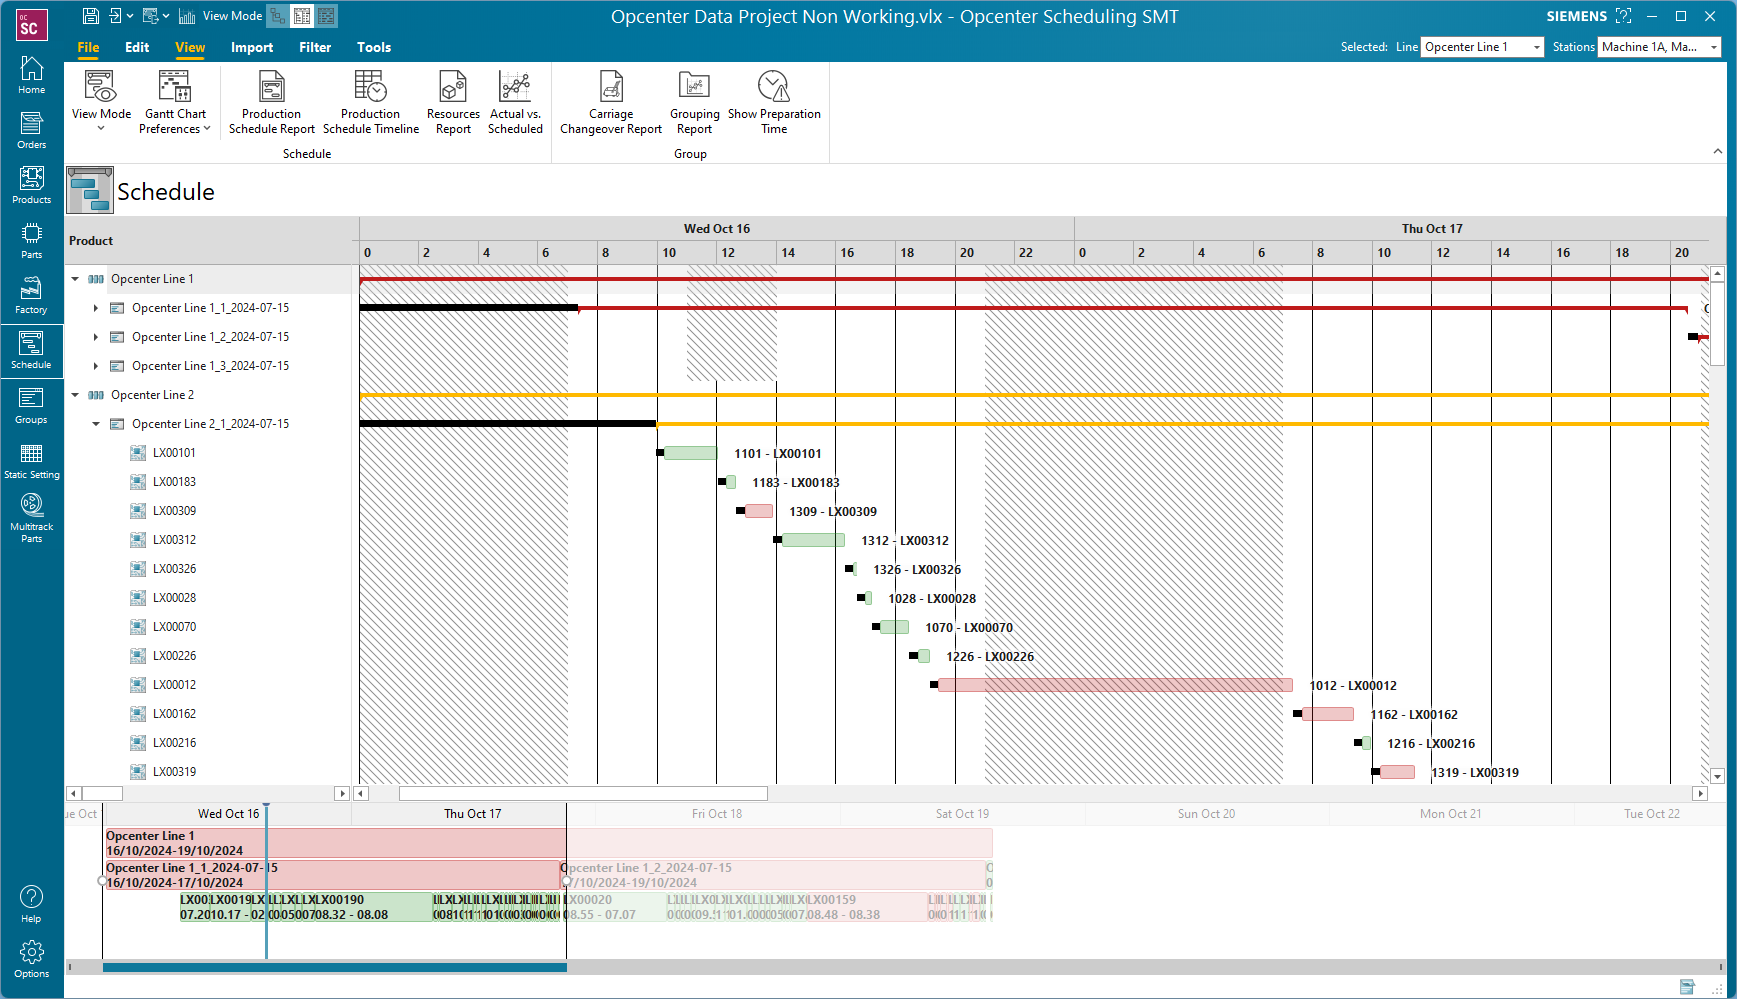Screen dimensions: 1737x999
Task: Click Show Preparation Time
Action: (774, 100)
